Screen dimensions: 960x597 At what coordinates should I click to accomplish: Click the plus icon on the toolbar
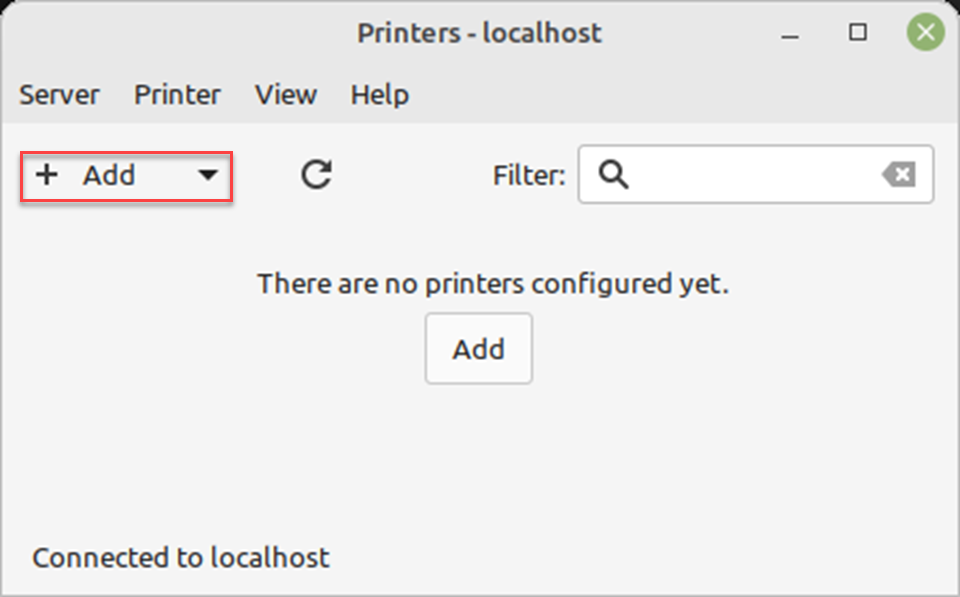46,175
